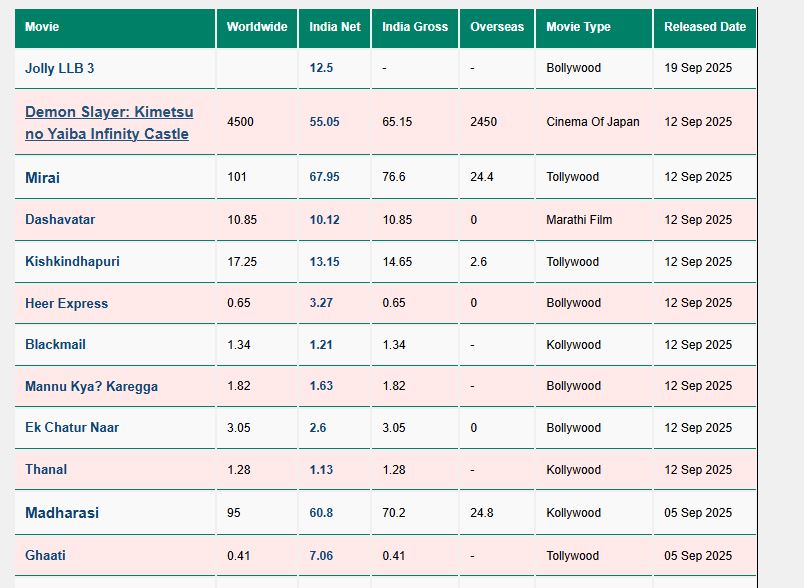Open the Madharasi movie link

pos(62,513)
